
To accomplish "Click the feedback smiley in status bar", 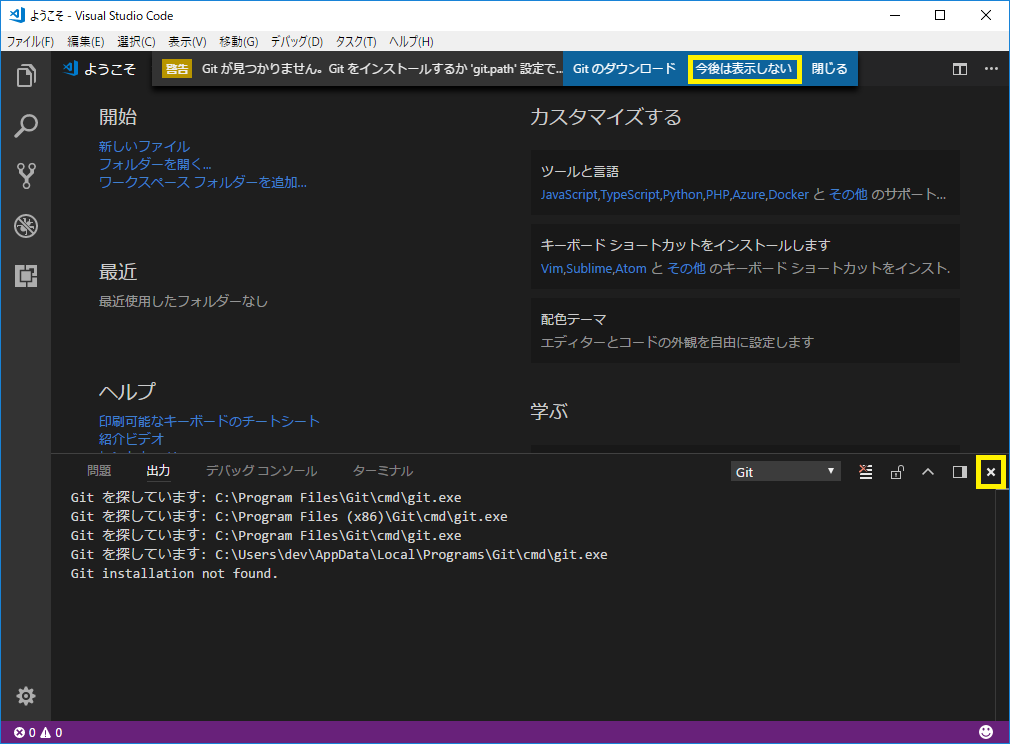I will click(x=986, y=732).
